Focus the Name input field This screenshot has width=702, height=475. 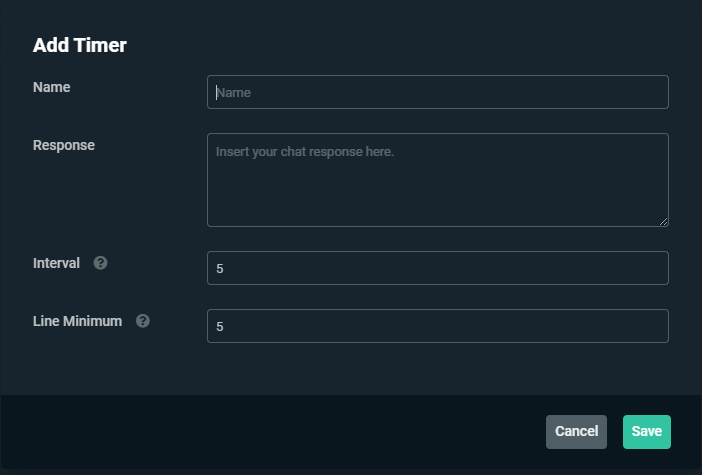437,92
